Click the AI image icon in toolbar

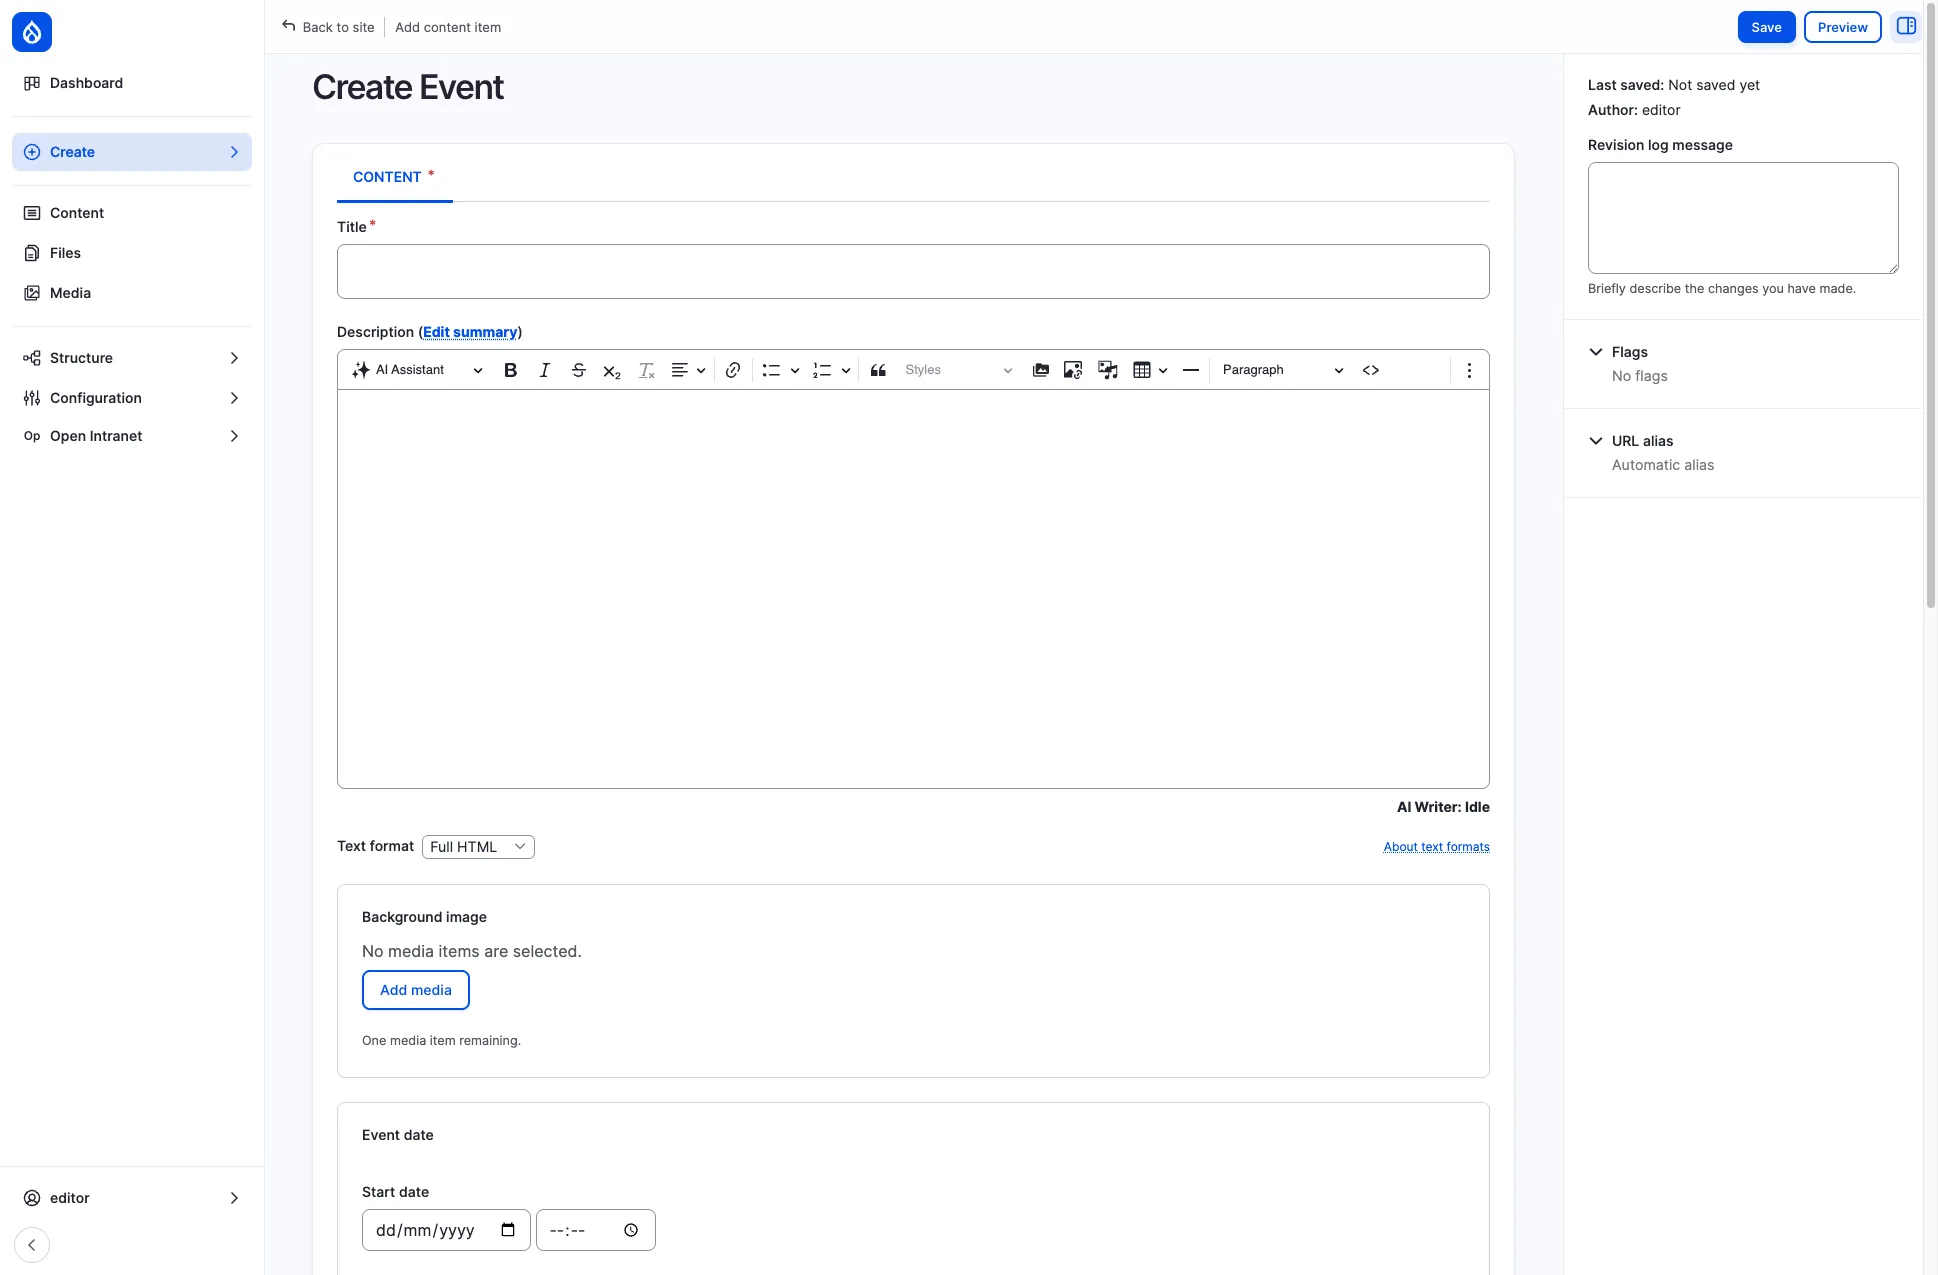click(1073, 370)
